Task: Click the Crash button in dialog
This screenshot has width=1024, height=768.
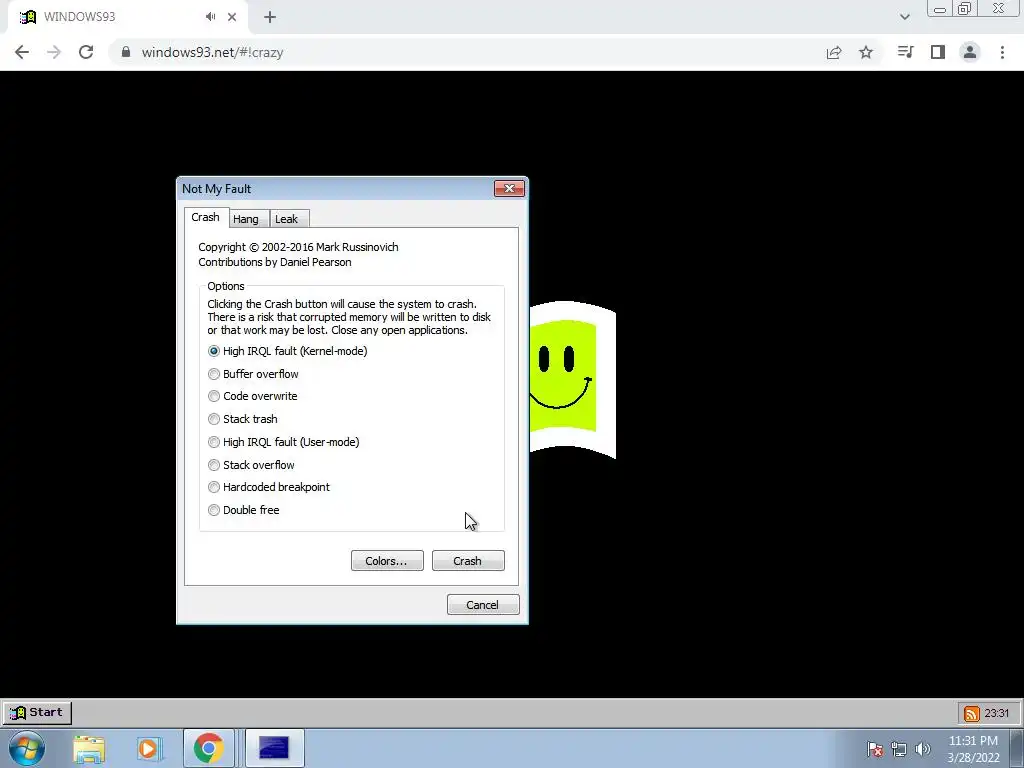Action: click(468, 561)
